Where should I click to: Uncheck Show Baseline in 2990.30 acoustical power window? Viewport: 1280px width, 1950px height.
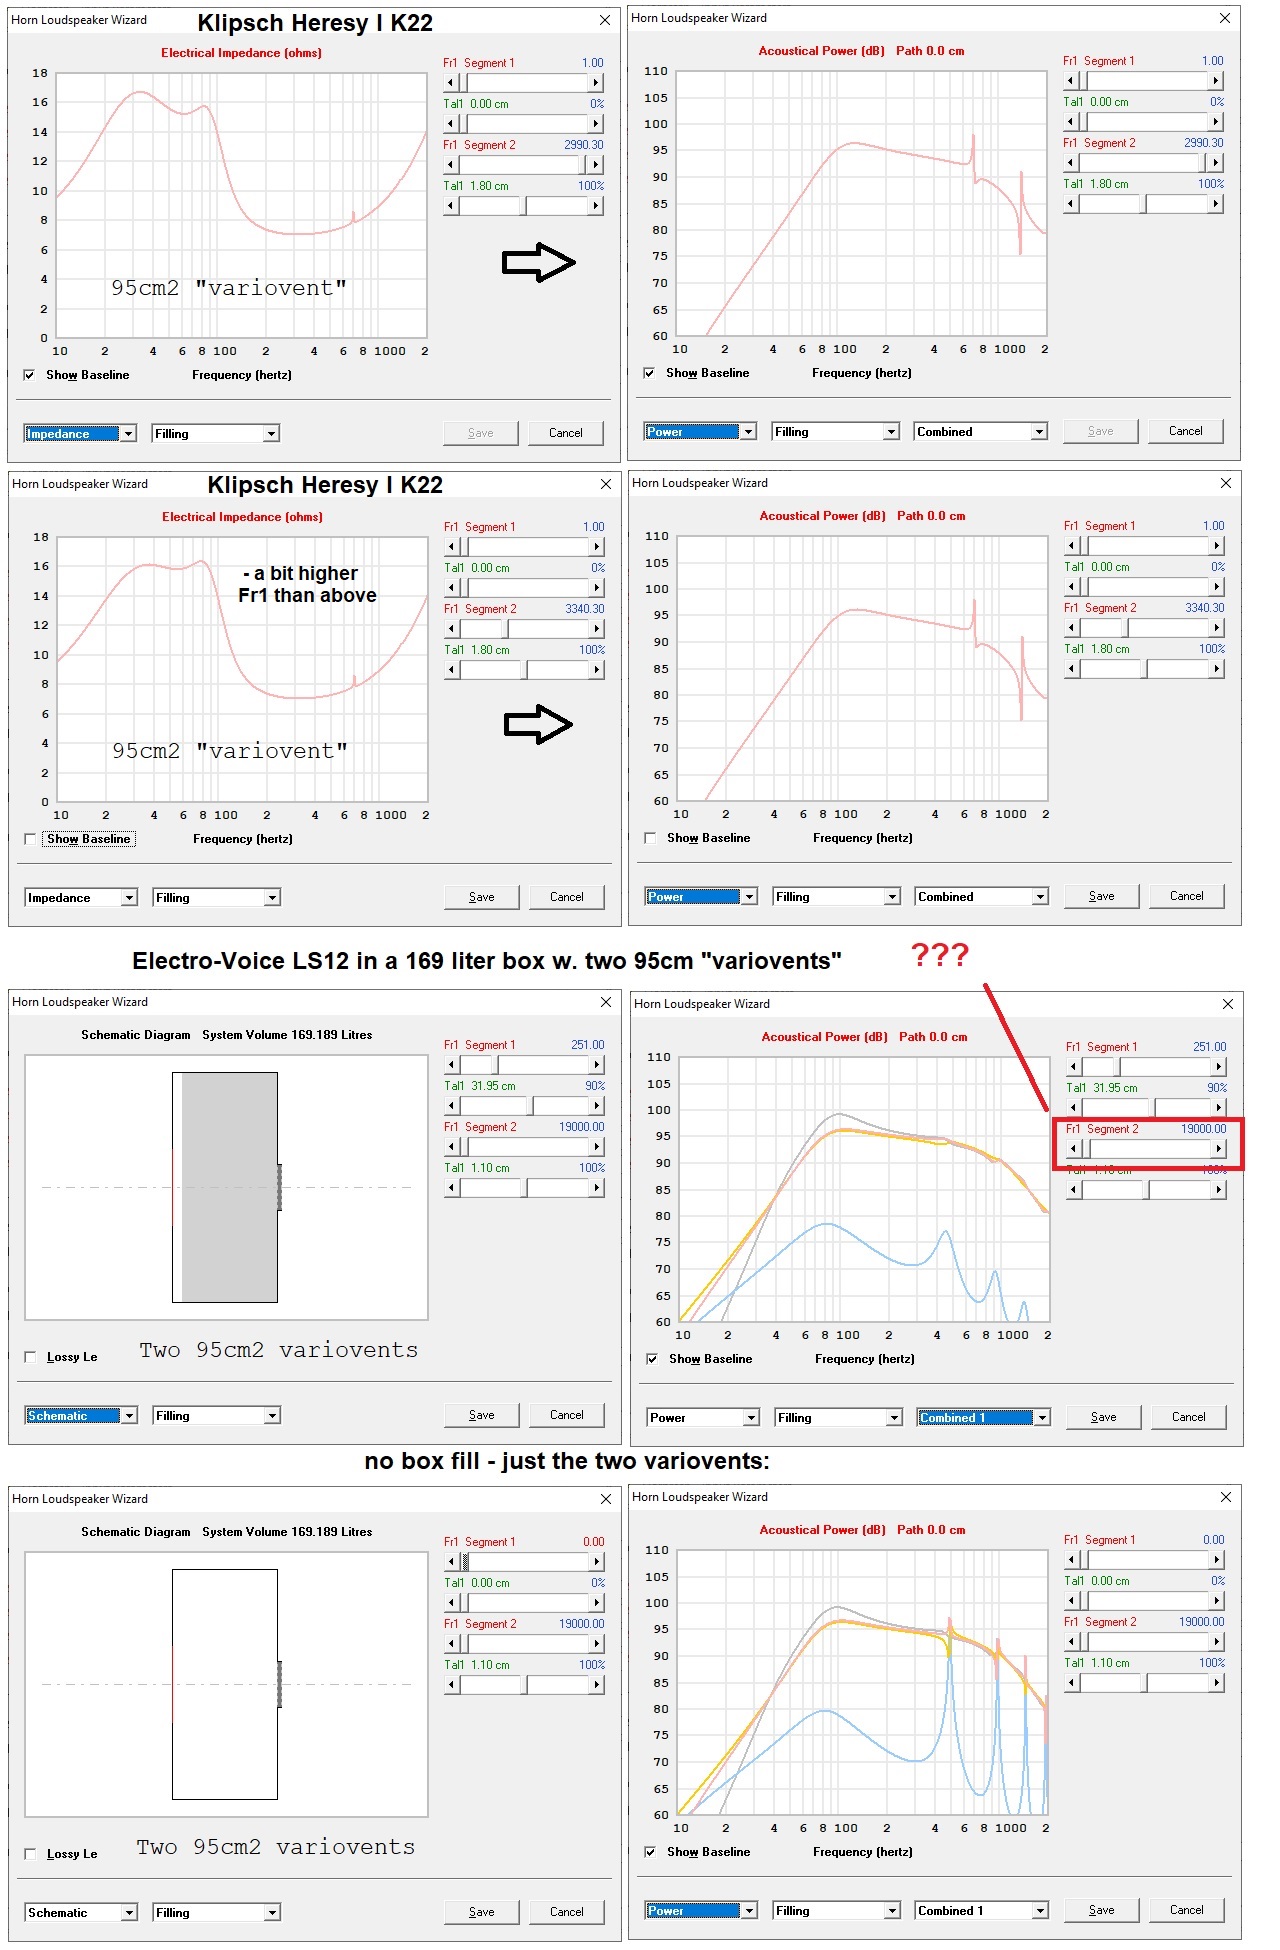pyautogui.click(x=650, y=373)
